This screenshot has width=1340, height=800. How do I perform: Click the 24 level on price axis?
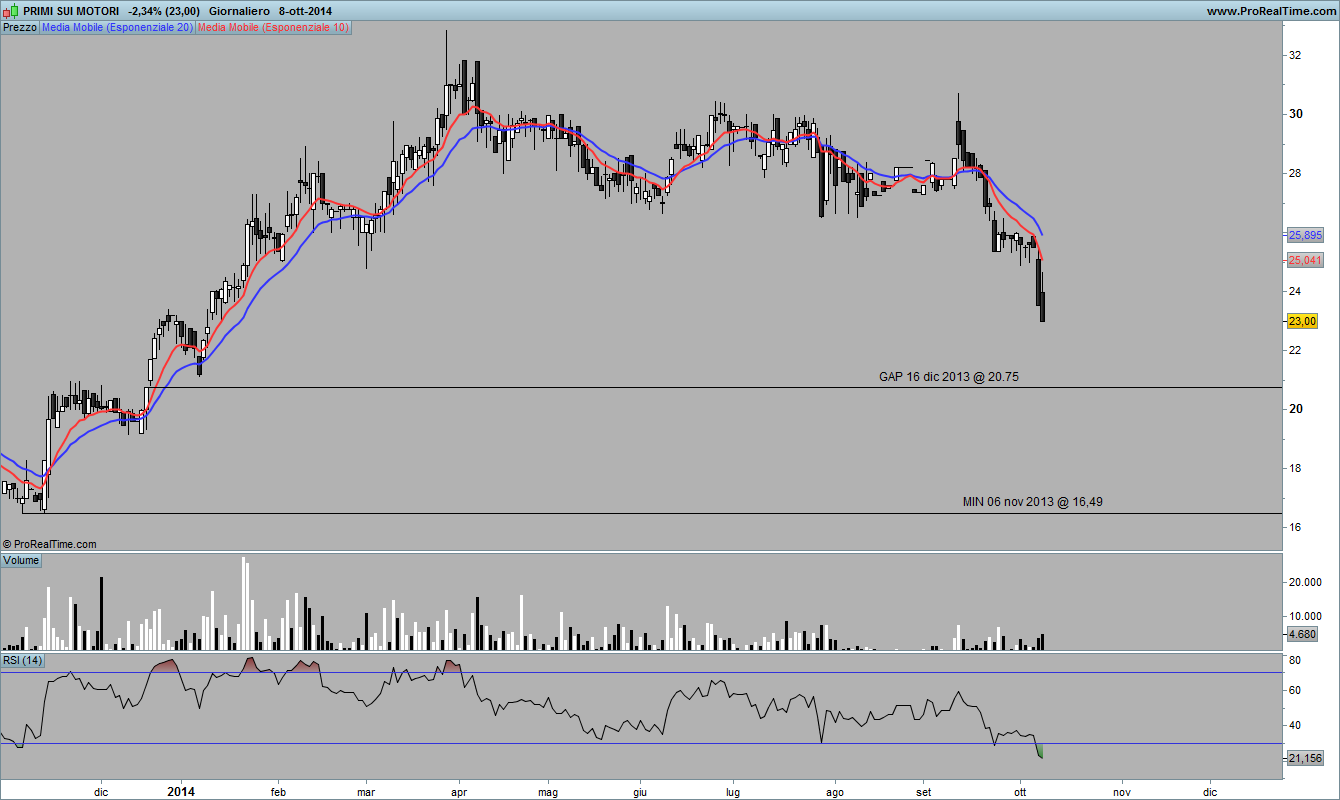(x=1294, y=291)
